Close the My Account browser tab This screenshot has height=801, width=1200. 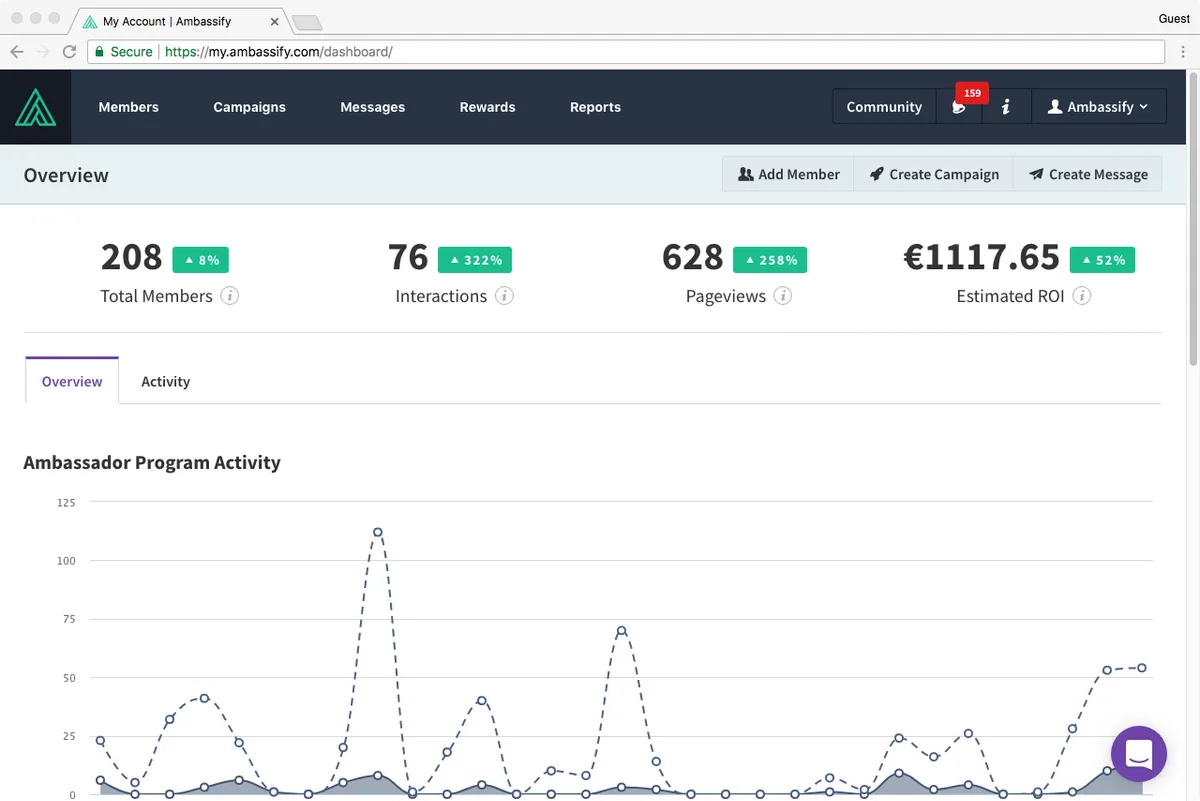[x=275, y=21]
